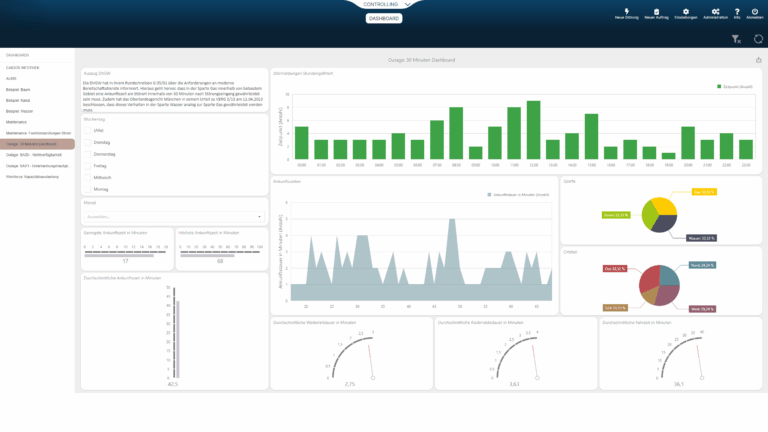Open Maintenance: Funktionsprüfungen Strom entry

(37, 133)
